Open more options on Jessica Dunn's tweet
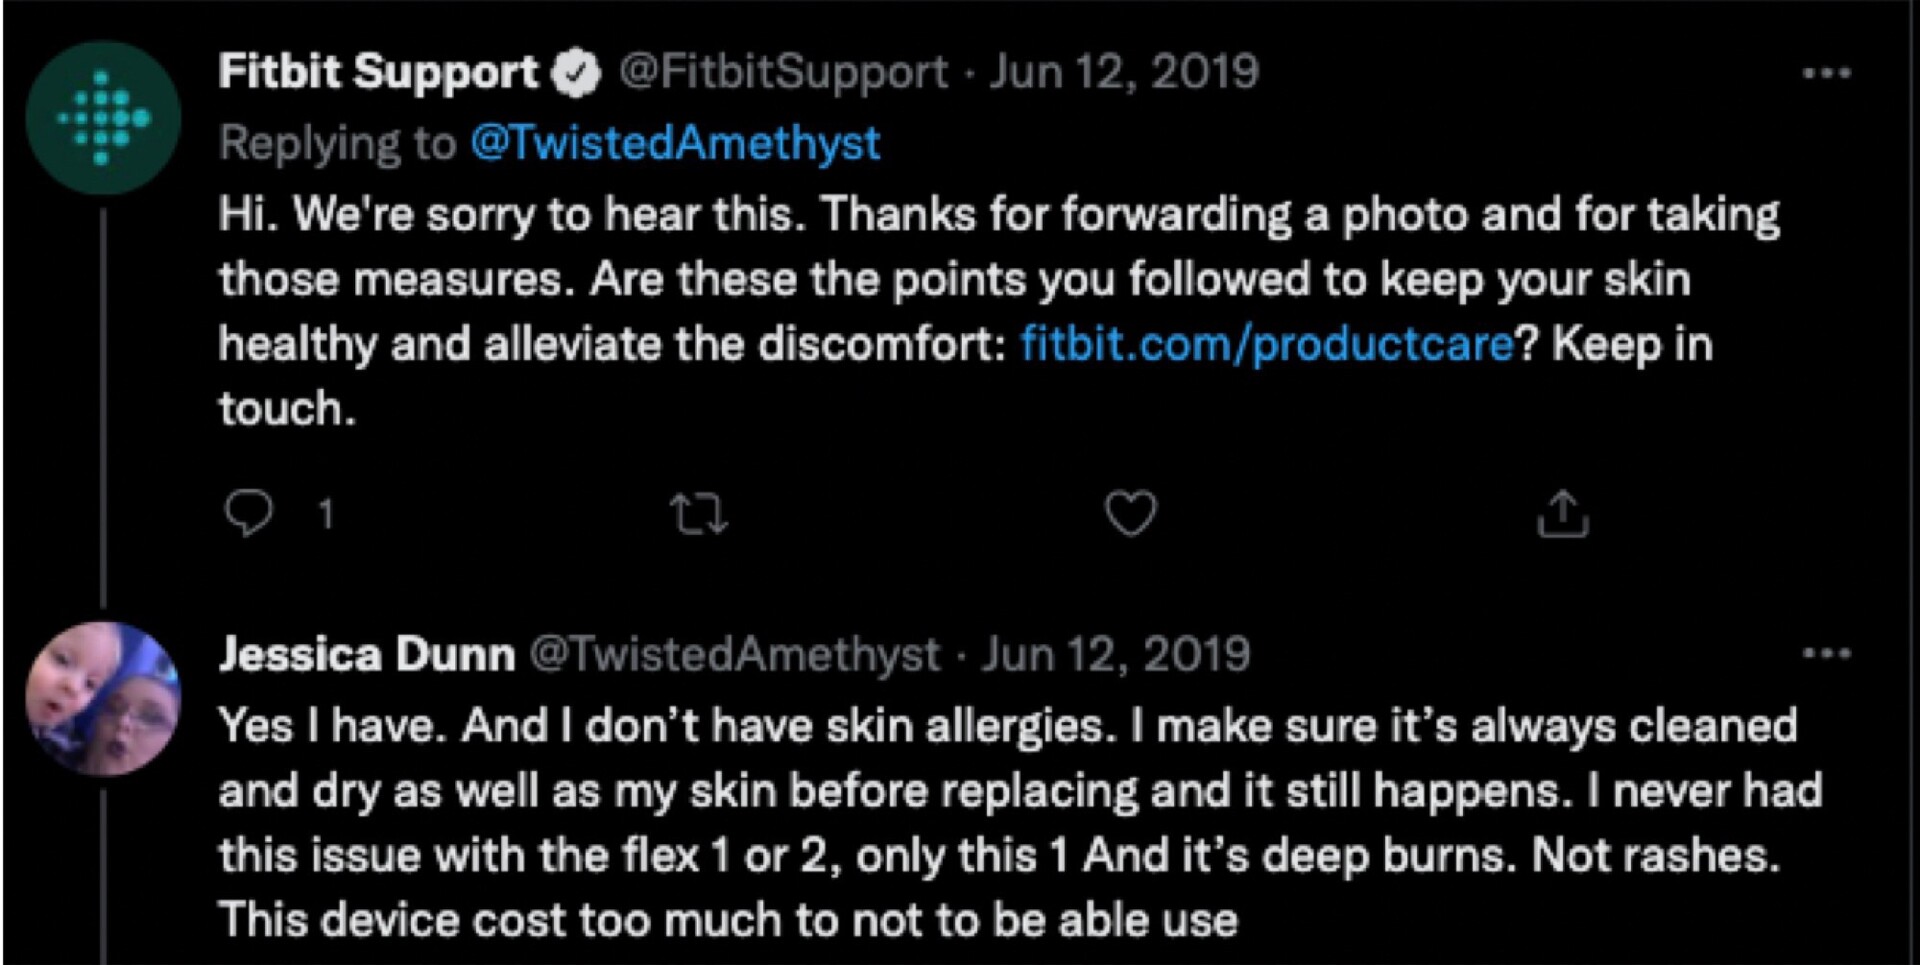Image resolution: width=1920 pixels, height=965 pixels. (1826, 654)
